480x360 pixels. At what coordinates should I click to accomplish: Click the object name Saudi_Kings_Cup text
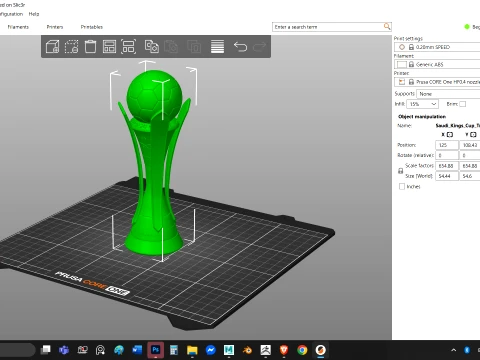point(457,126)
